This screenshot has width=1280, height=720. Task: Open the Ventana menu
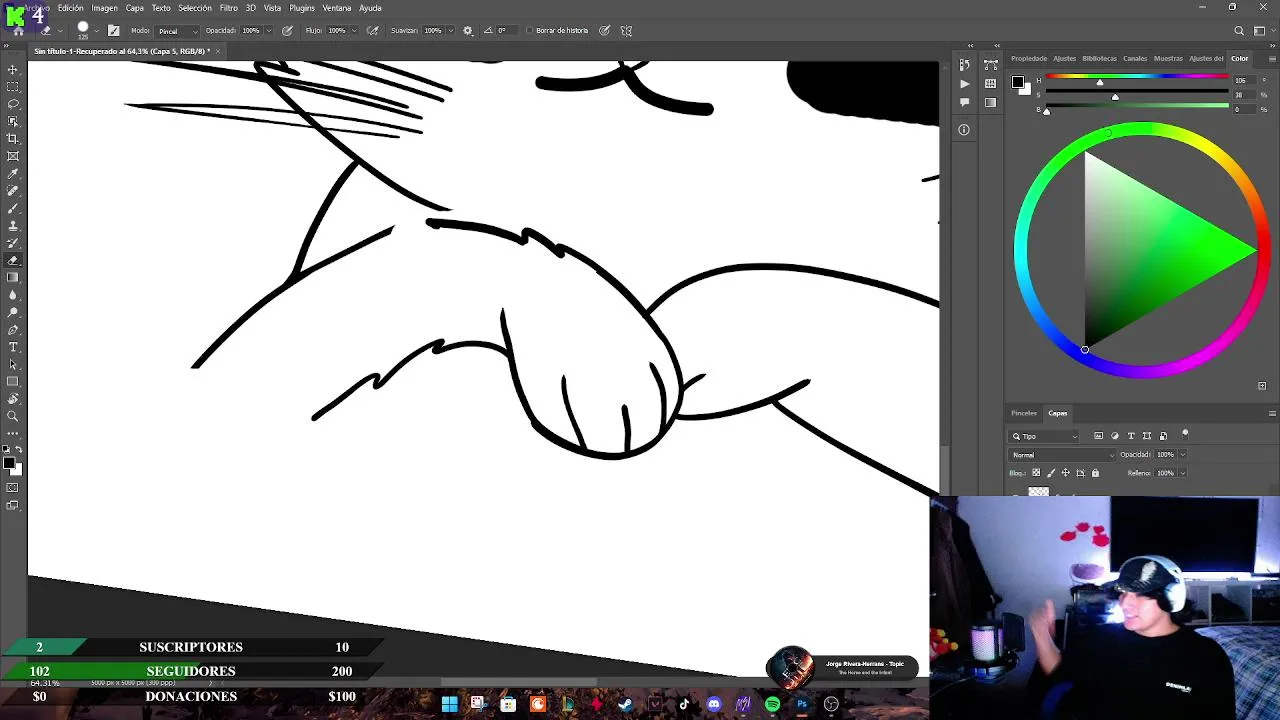337,8
